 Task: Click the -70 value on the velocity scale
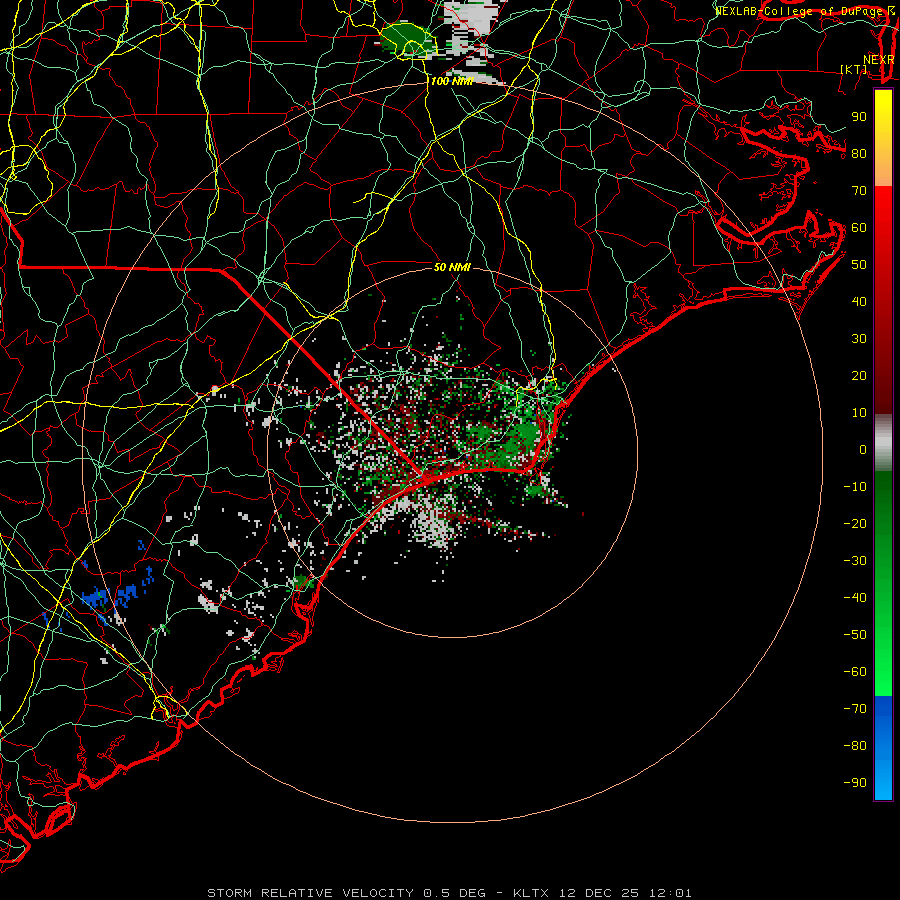(x=855, y=709)
